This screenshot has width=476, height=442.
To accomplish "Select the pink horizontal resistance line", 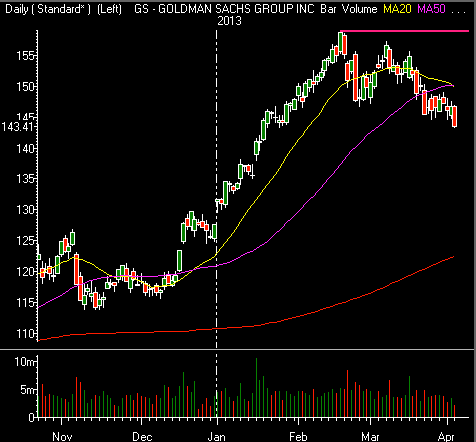I will (404, 31).
